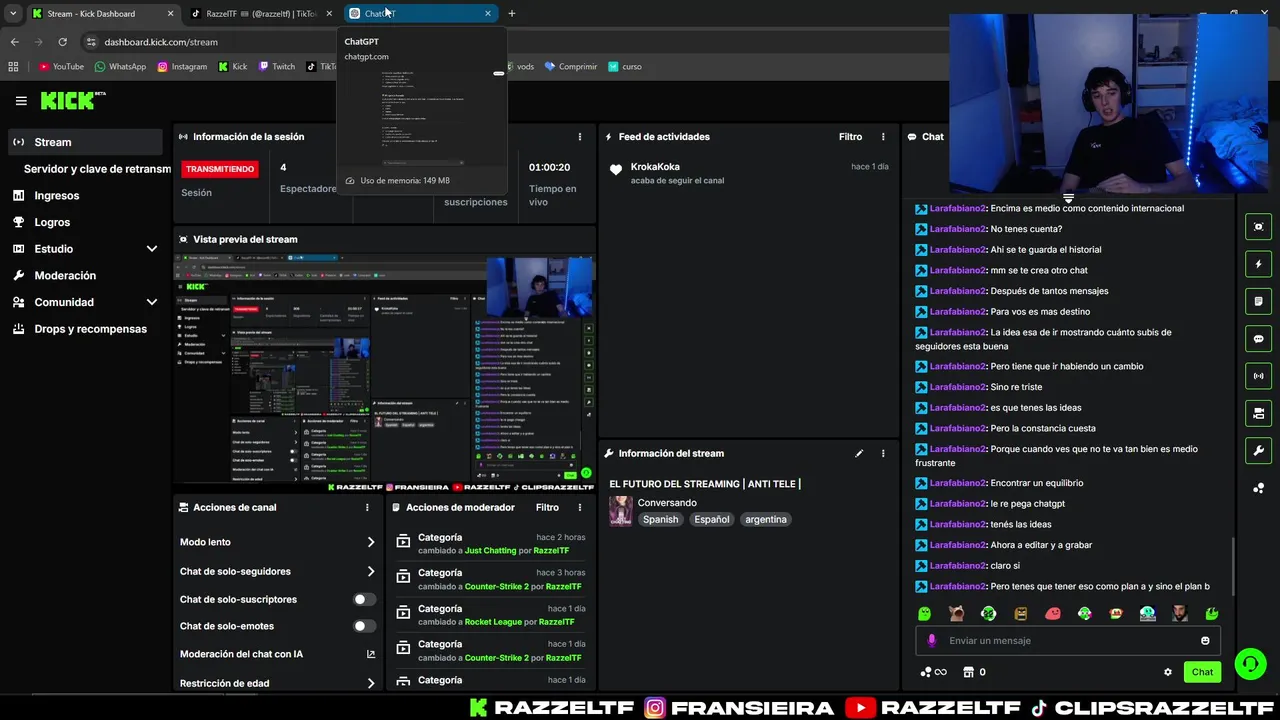
Task: Select Stream in the left sidebar
Action: pyautogui.click(x=85, y=142)
